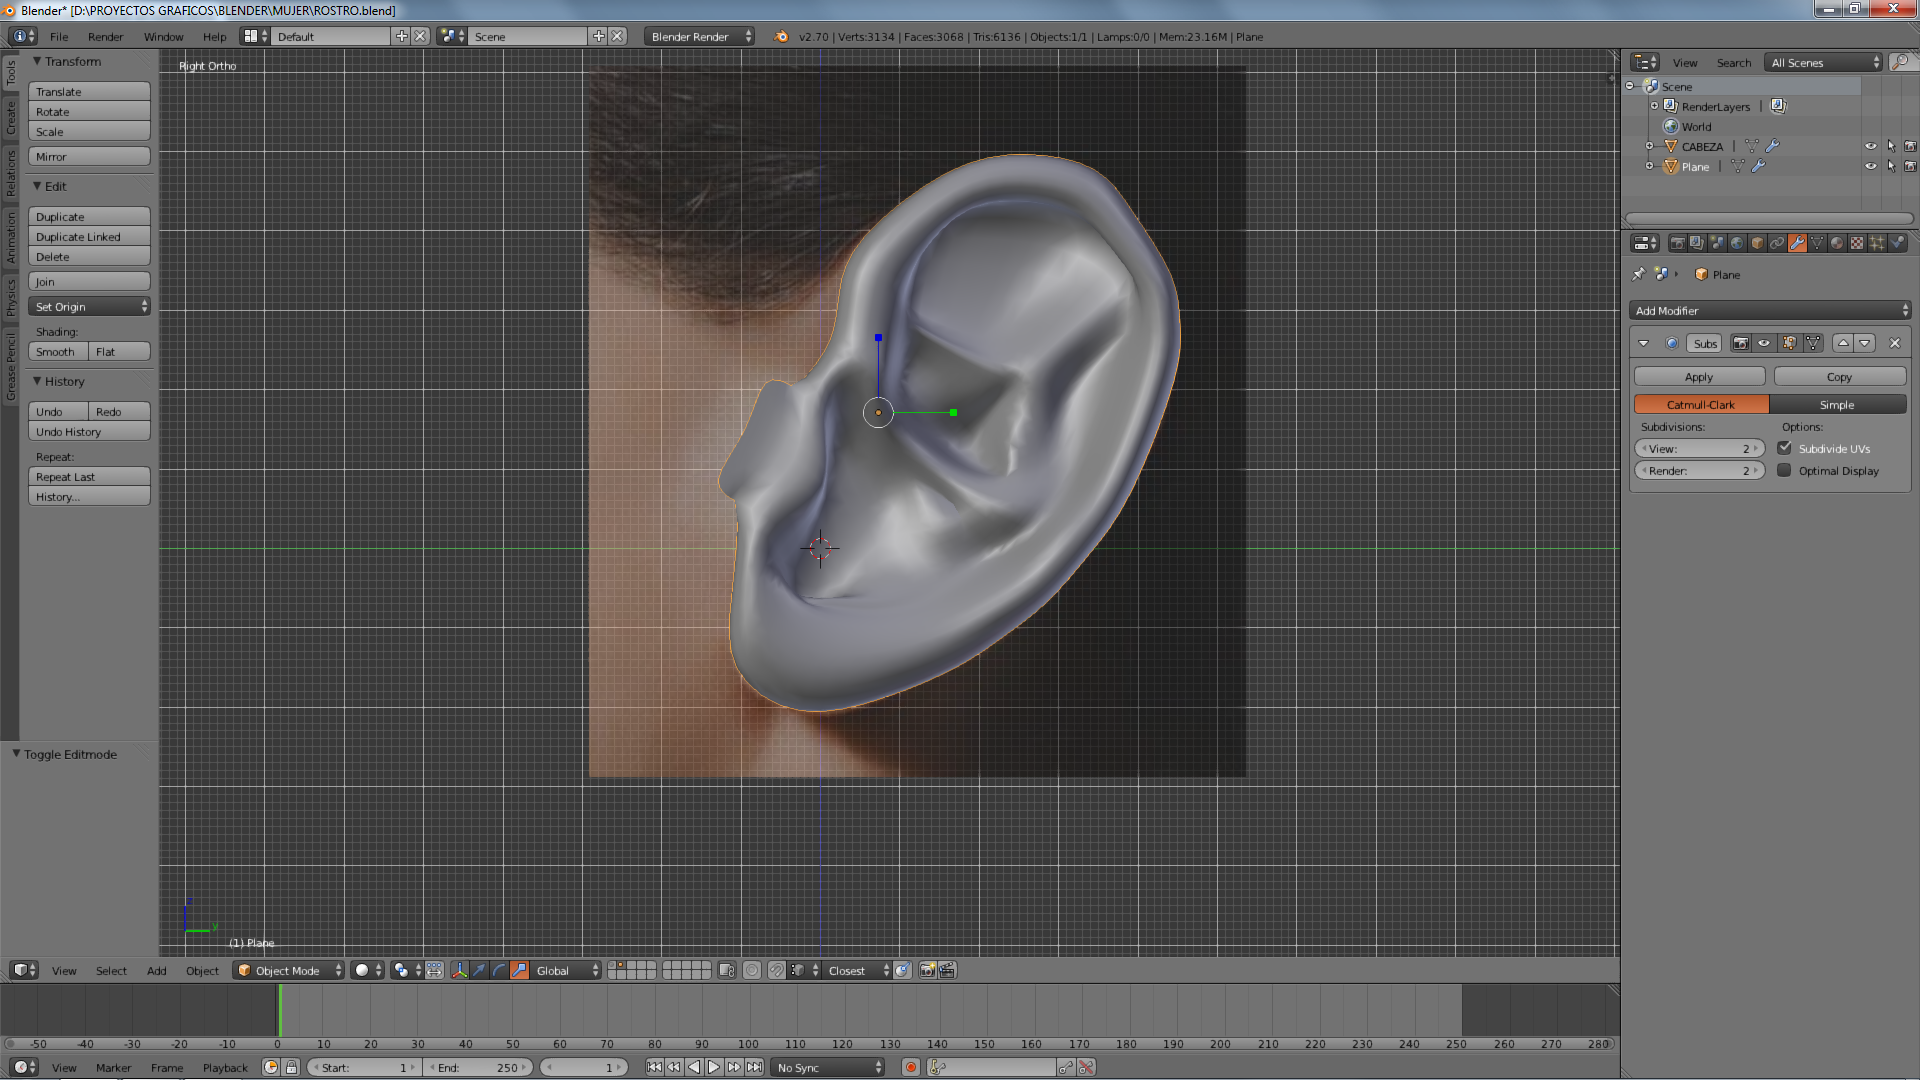Open the Material properties sphere tab
This screenshot has height=1080, width=1920.
click(1837, 243)
